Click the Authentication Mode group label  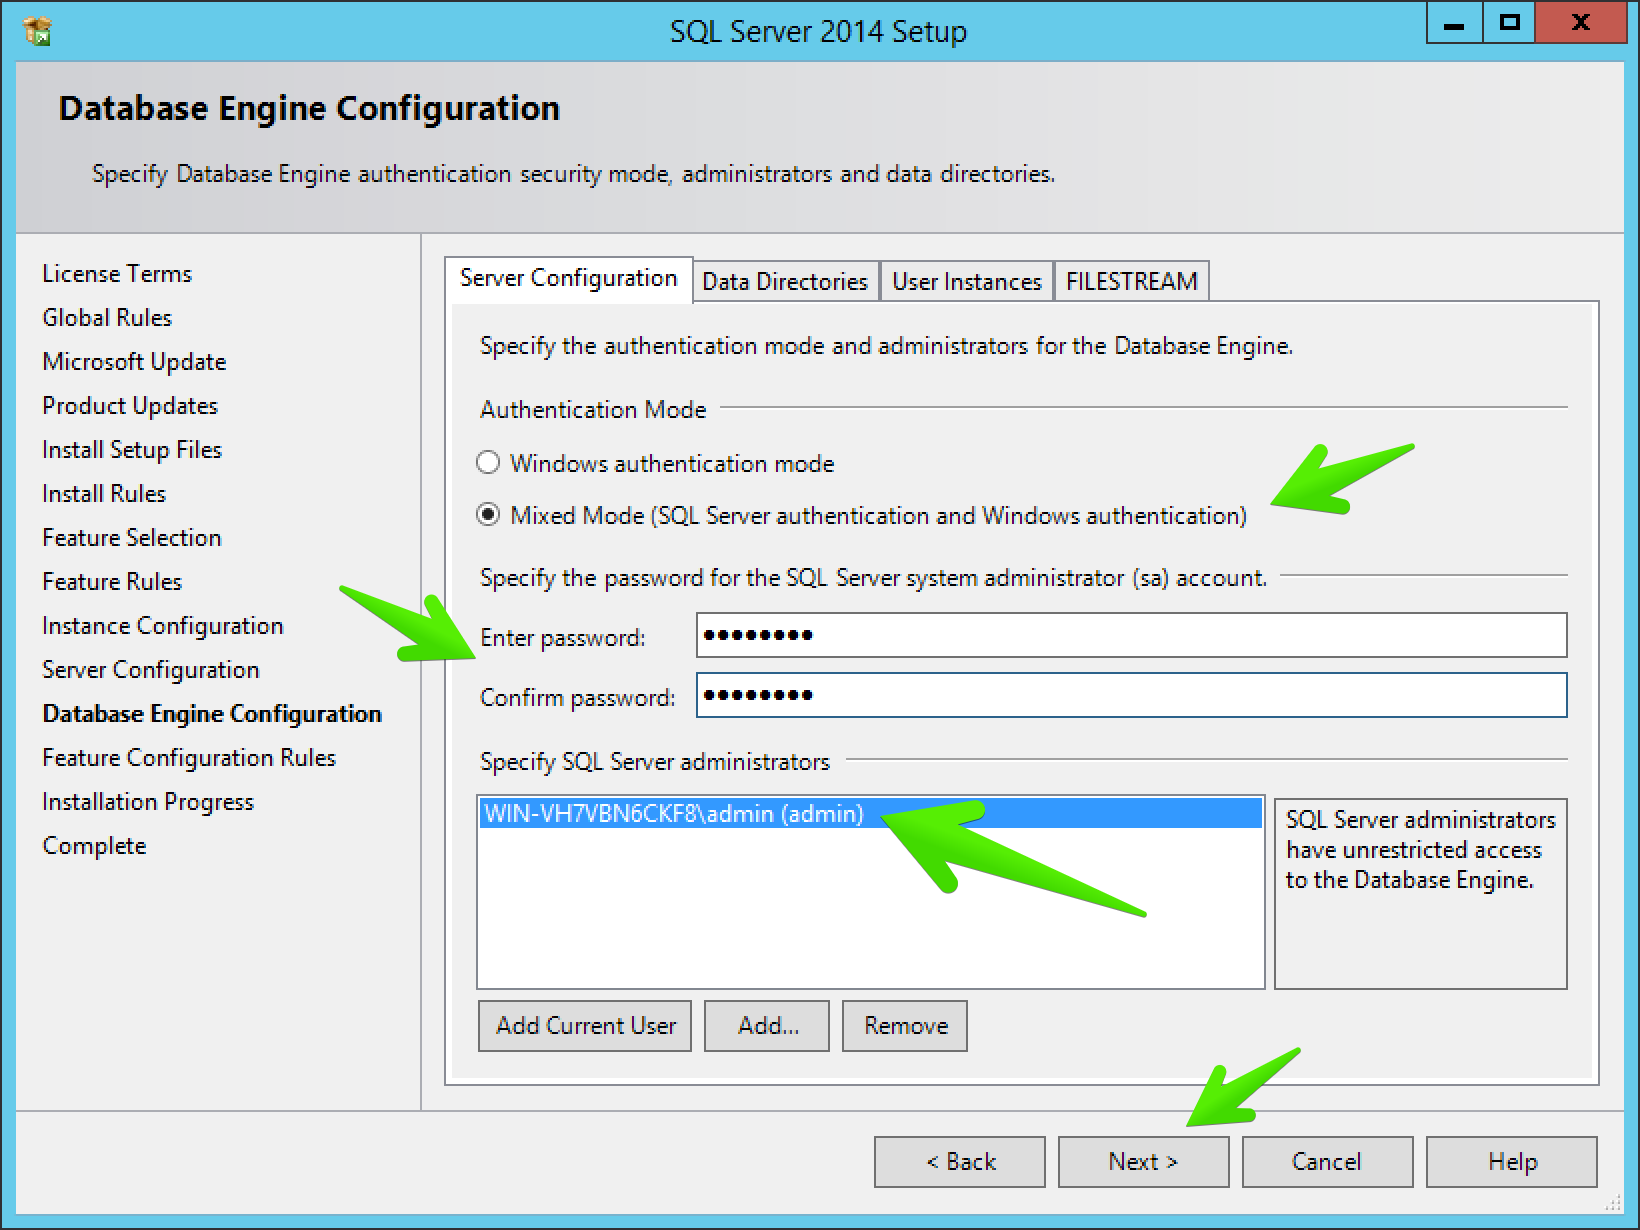click(593, 410)
